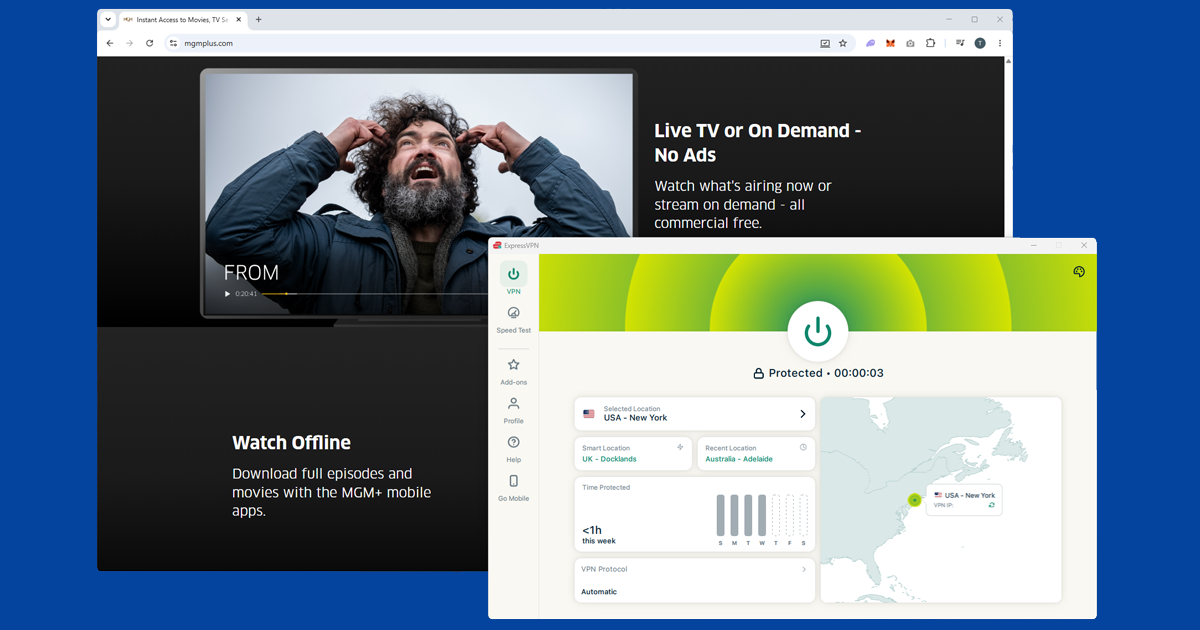Screen dimensions: 1200x630
Task: Click the "Smart Location" label
Action: (x=606, y=448)
